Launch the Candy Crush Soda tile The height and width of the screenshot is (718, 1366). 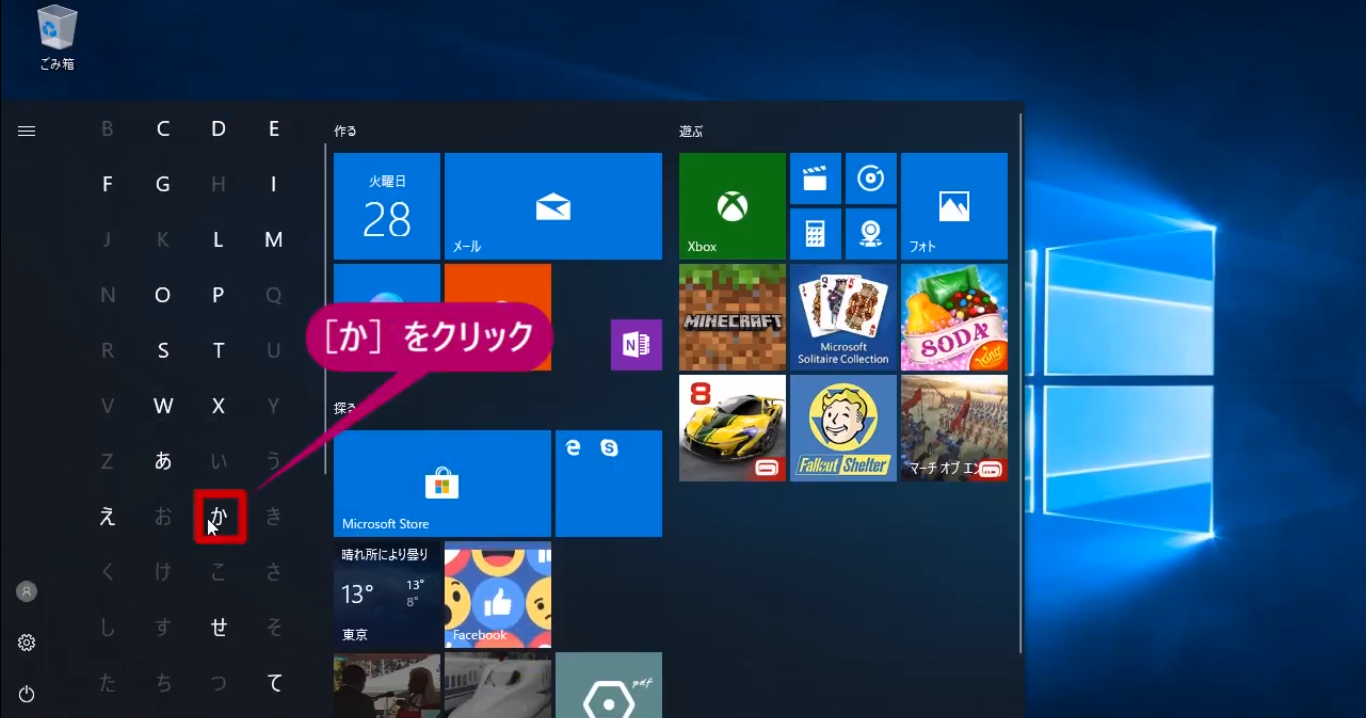click(x=954, y=317)
